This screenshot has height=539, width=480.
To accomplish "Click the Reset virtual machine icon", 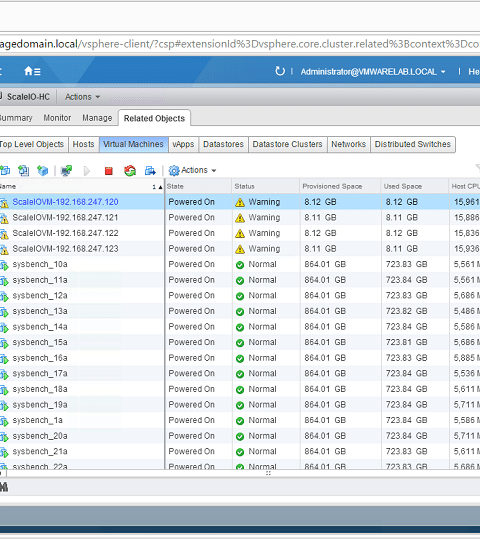I will (130, 170).
